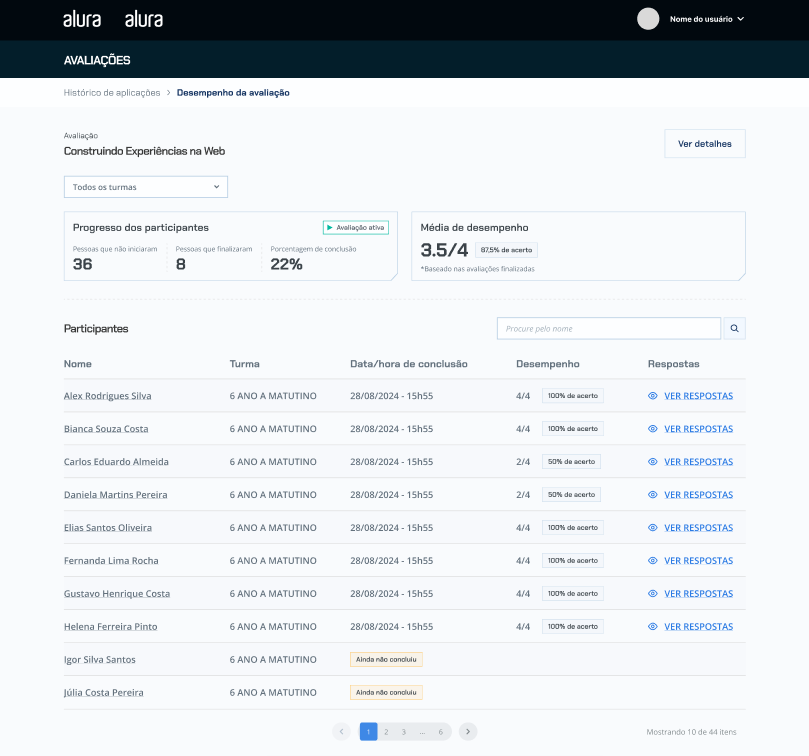Select pagination page 3
The image size is (809, 756).
404,732
